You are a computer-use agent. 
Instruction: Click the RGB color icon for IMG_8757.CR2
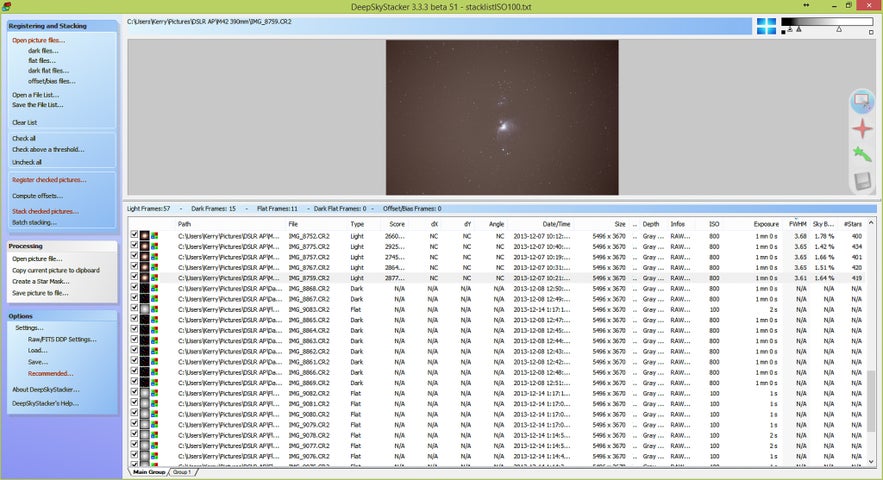point(154,257)
